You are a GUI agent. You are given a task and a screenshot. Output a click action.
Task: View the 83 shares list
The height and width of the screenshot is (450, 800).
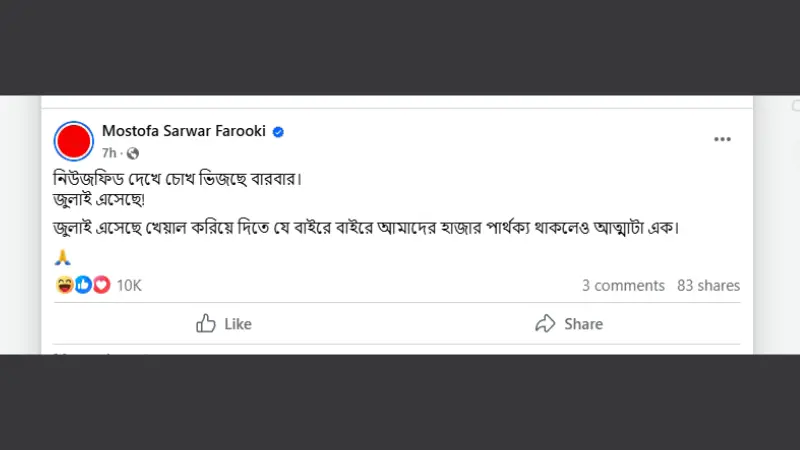coord(709,285)
